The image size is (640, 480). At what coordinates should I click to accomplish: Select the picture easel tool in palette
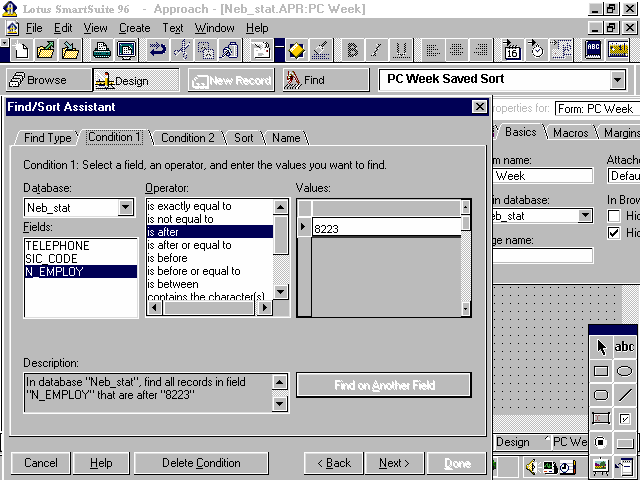pos(601,466)
